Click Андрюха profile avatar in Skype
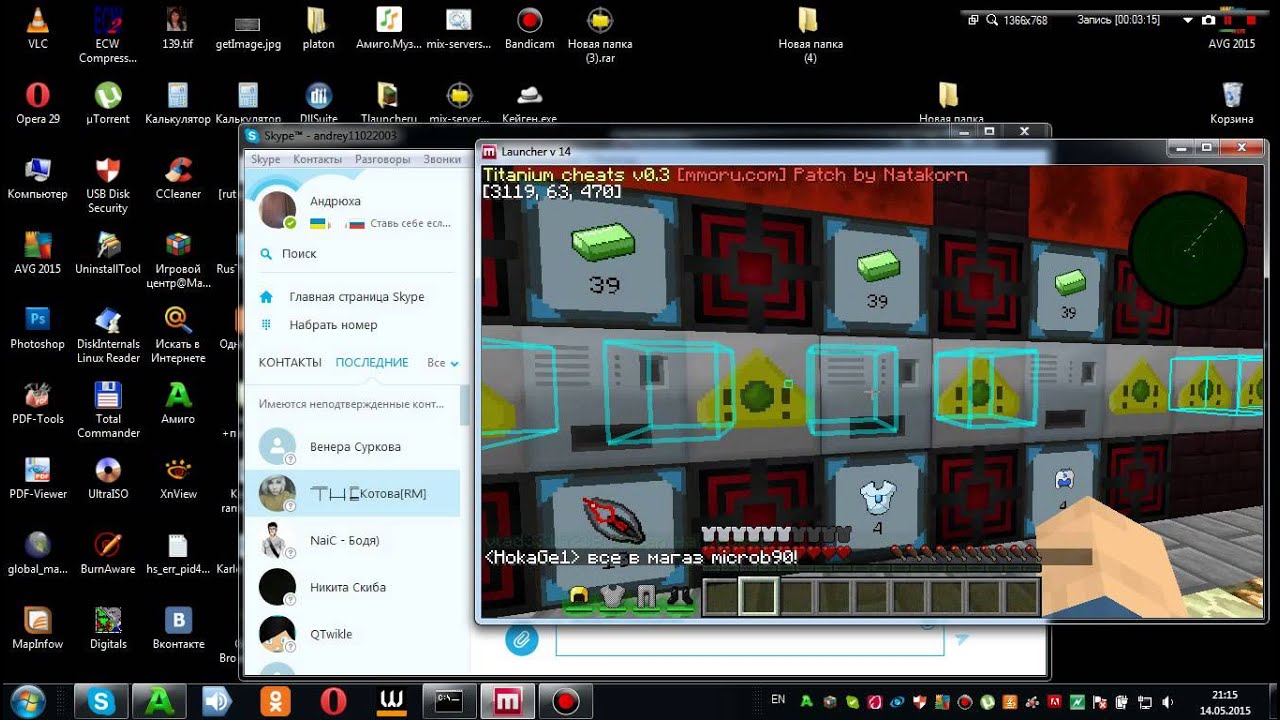Screen dimensions: 1280x720 point(278,209)
